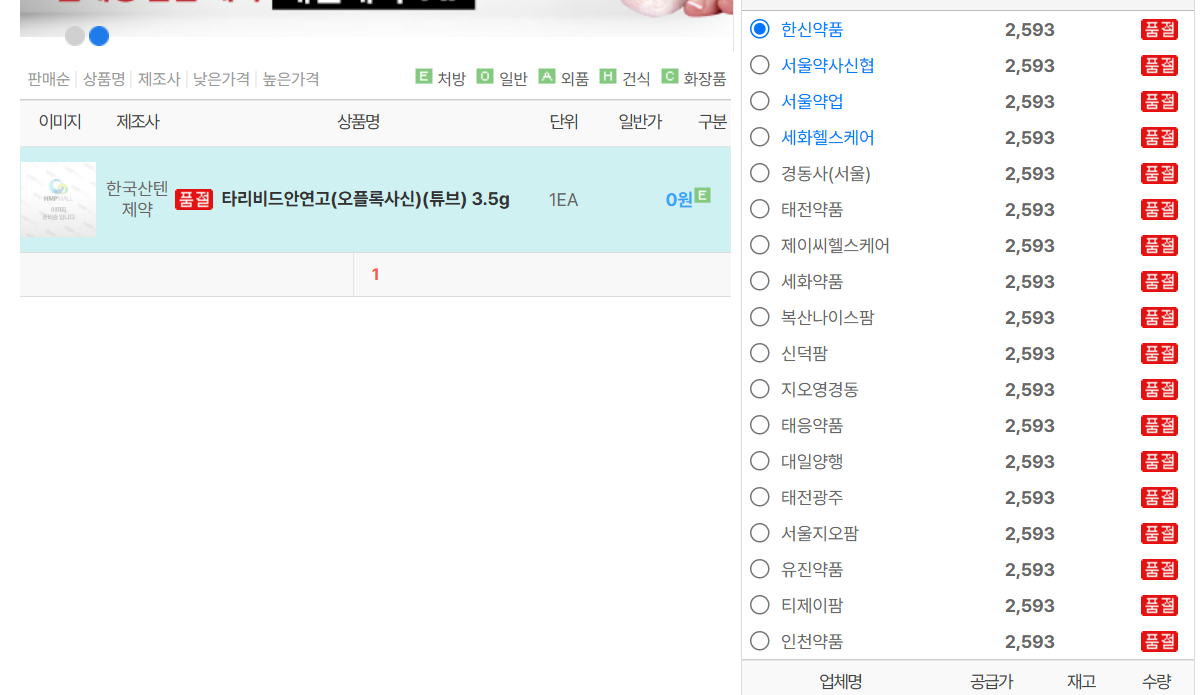Click the 품절 badge in 서울약업 row
The width and height of the screenshot is (1201, 695).
pos(1159,101)
